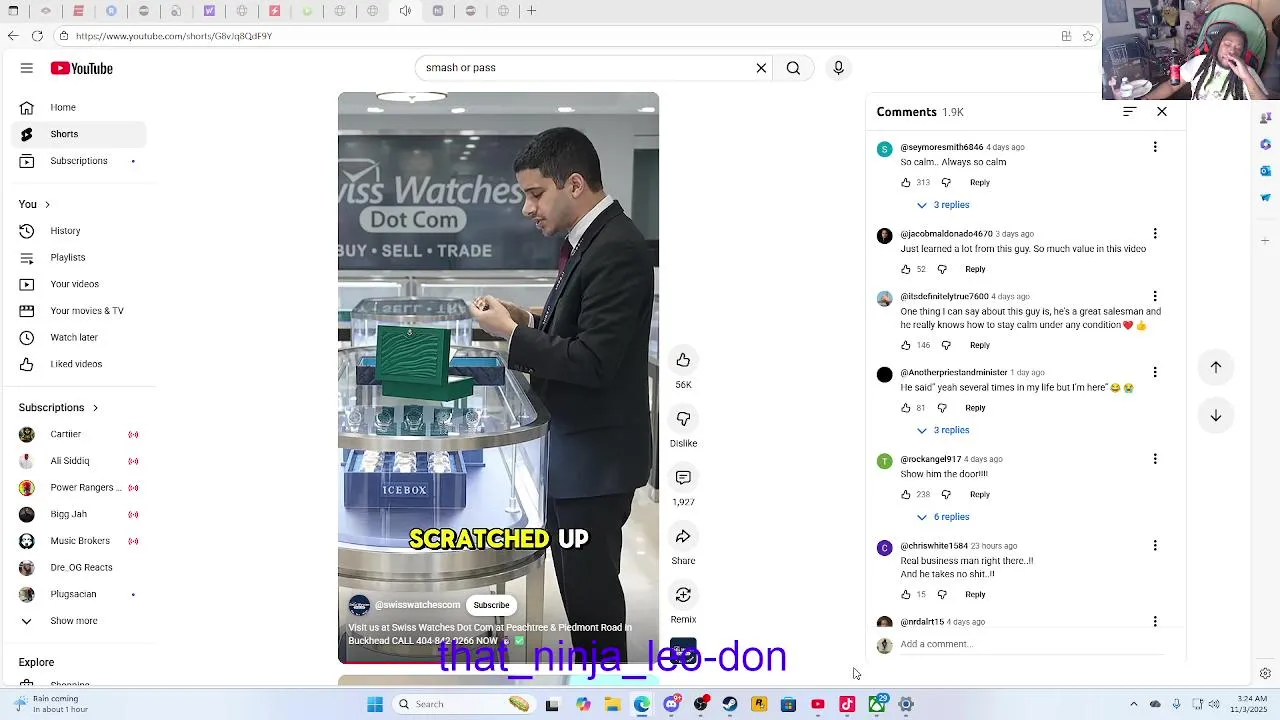Open the @swisswatchescom channel link
The width and height of the screenshot is (1280, 720).
pos(417,605)
